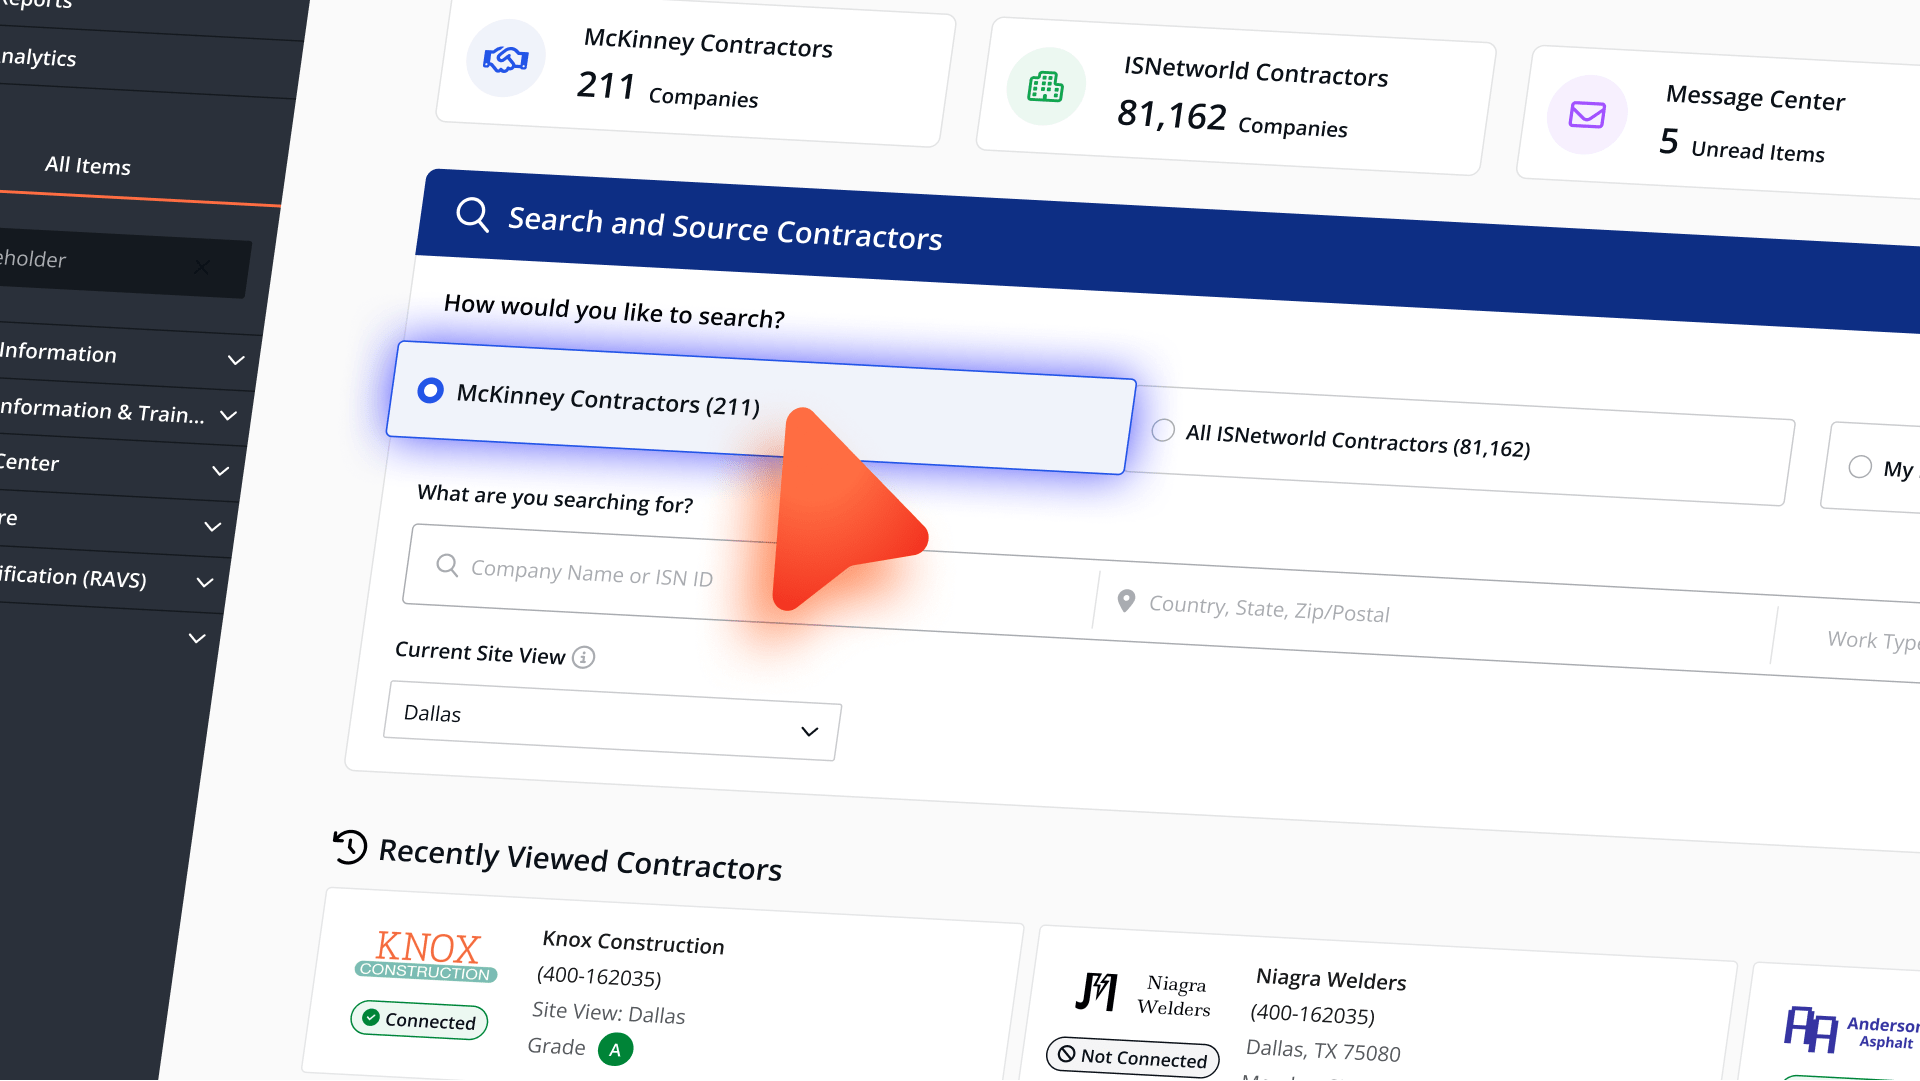Open the Niagra Welders contractor name link

click(1331, 979)
